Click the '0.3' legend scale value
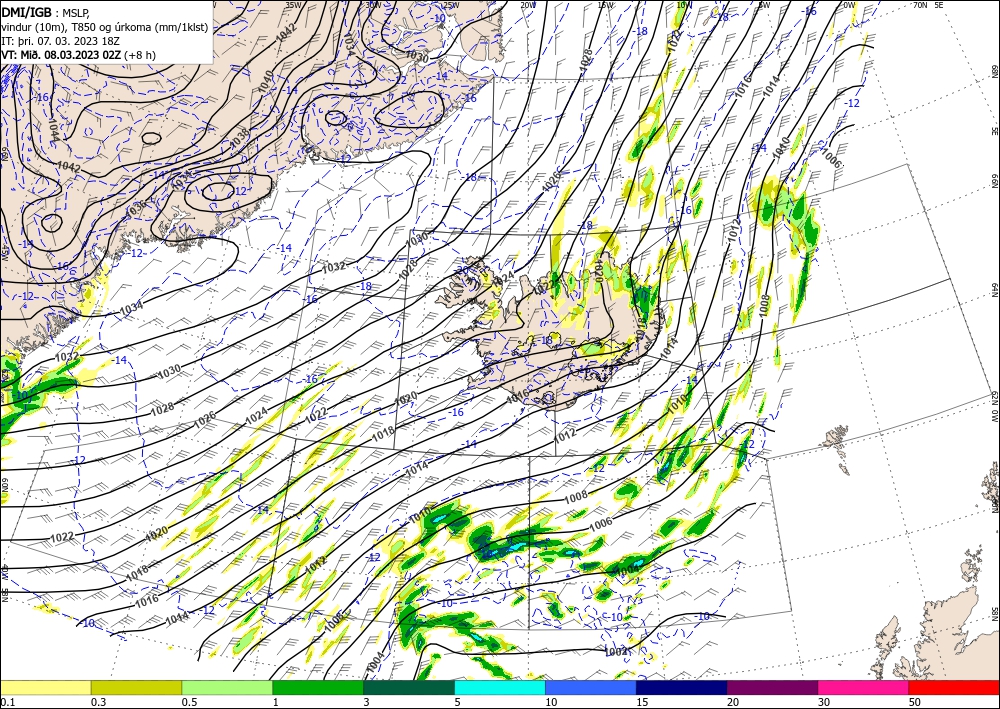1000x709 pixels. click(98, 702)
